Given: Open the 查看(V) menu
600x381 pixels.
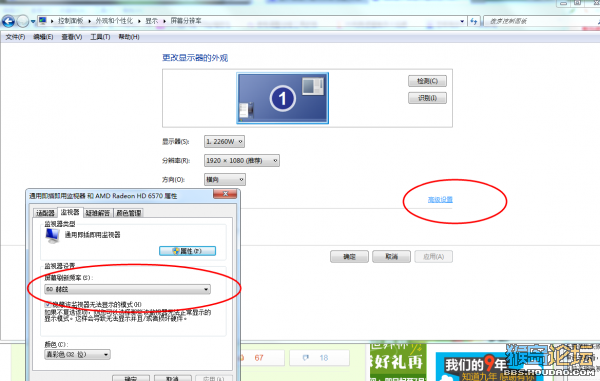Looking at the screenshot, I should coord(72,37).
